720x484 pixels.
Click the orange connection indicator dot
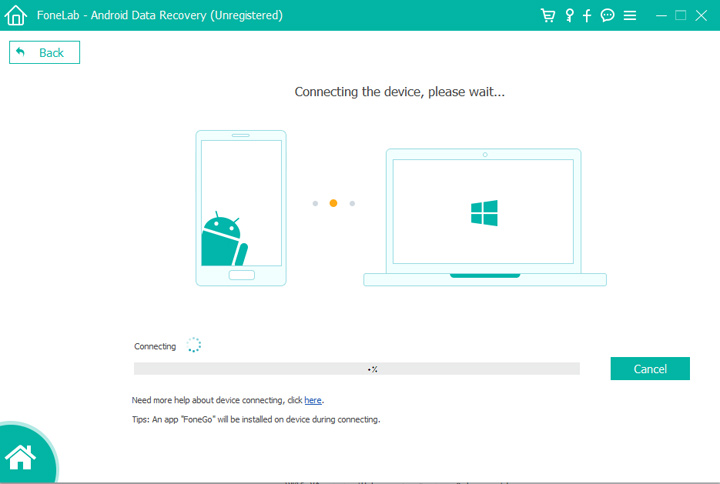pos(333,203)
